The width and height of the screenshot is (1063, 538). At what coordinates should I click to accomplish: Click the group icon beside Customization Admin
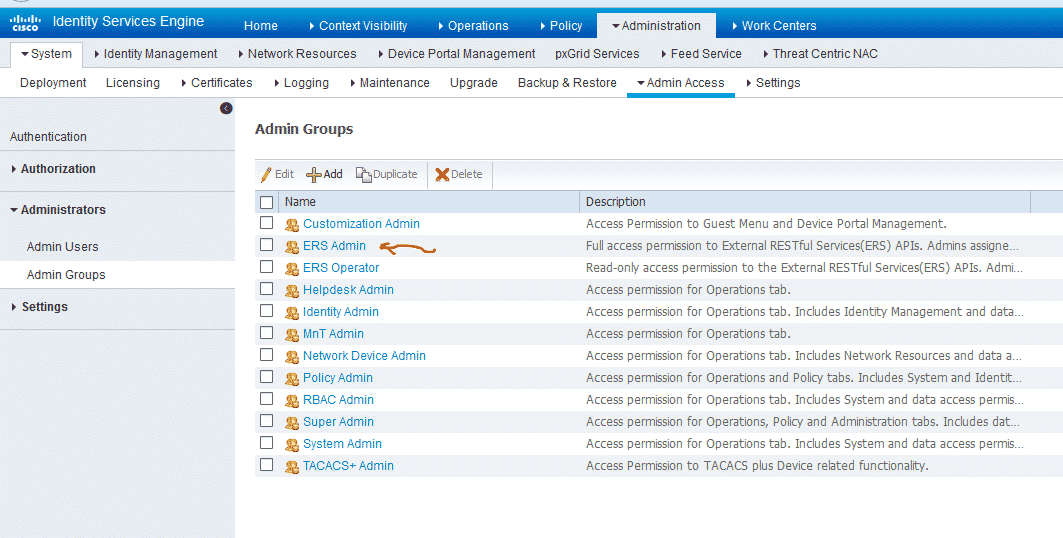point(292,225)
